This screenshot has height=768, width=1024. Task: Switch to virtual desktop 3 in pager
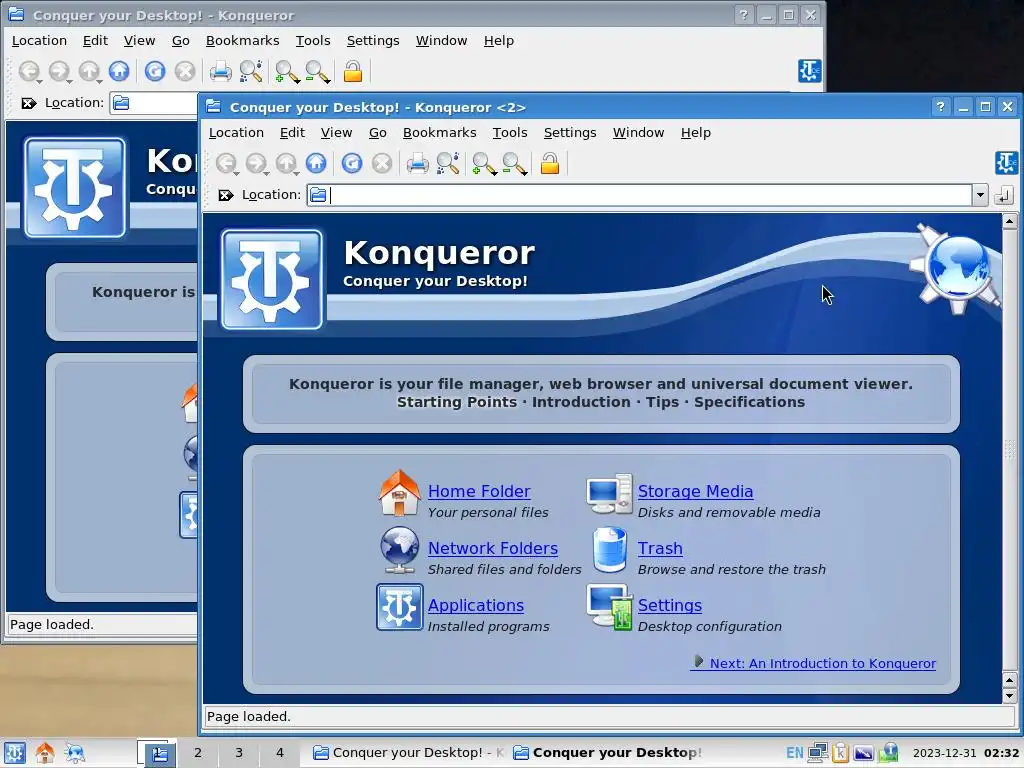pos(239,753)
